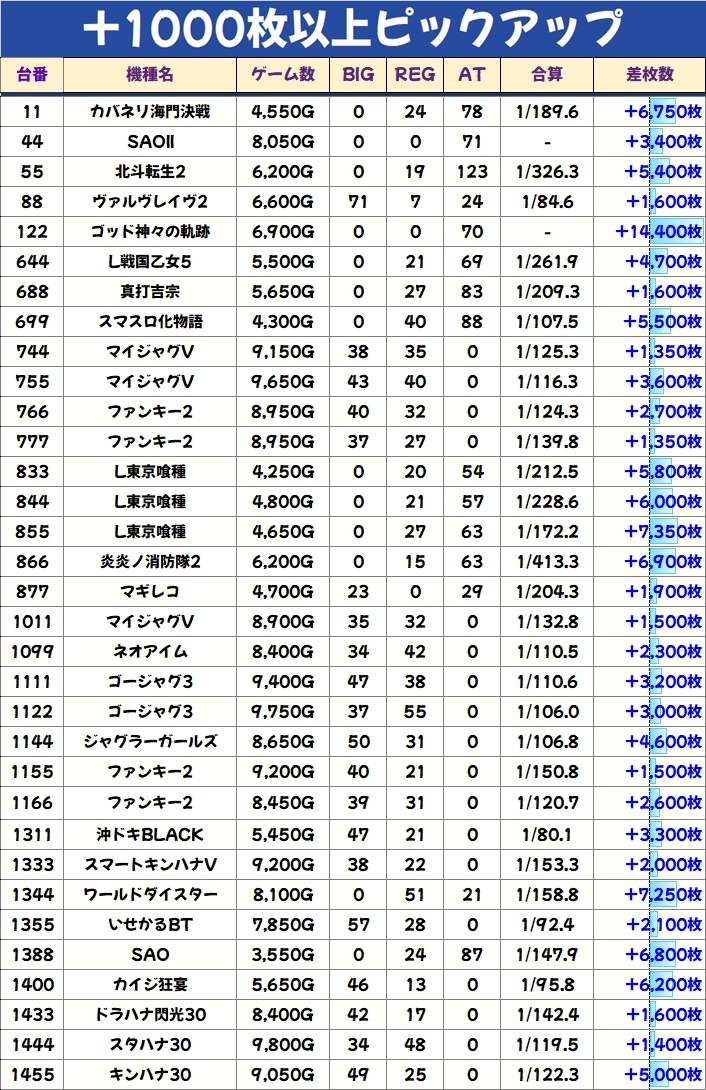Click machine number 777
Viewport: 706px width, 1090px height.
coord(32,441)
